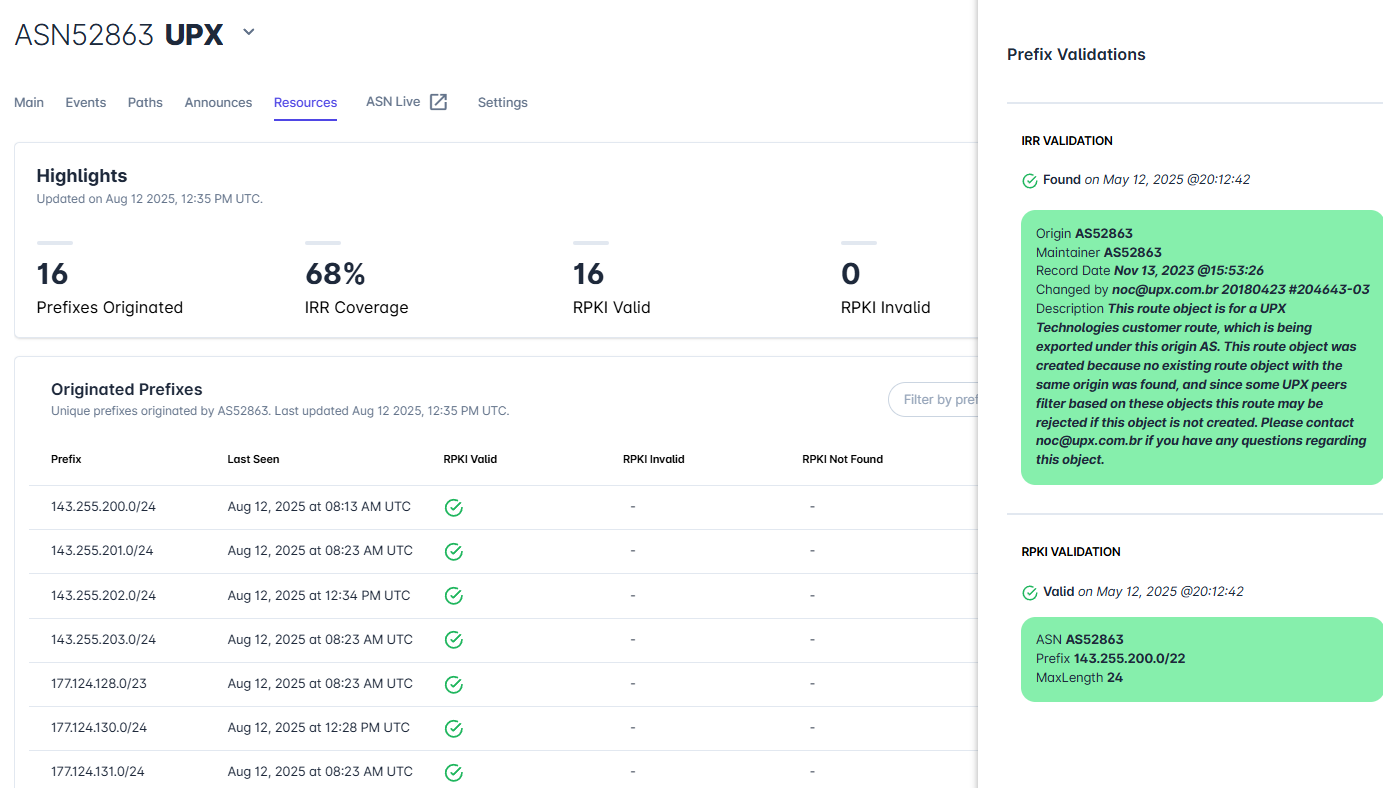
Task: Expand the ASN52863 UPX selector chevron
Action: click(x=249, y=32)
